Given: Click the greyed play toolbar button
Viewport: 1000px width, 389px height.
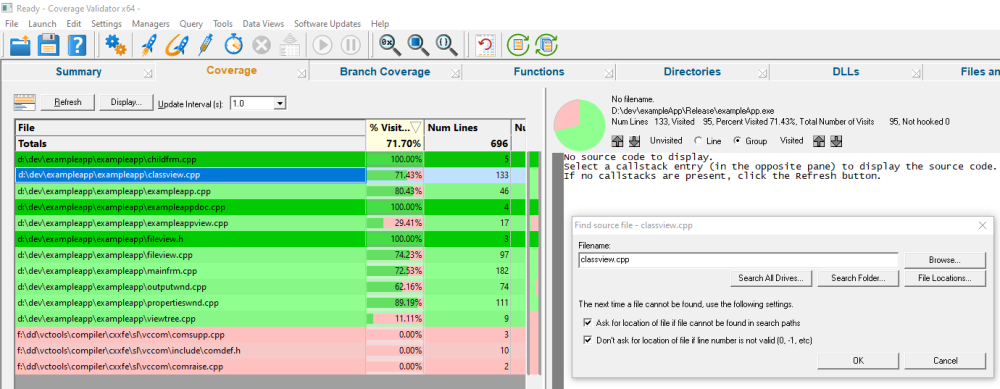Looking at the screenshot, I should point(323,45).
